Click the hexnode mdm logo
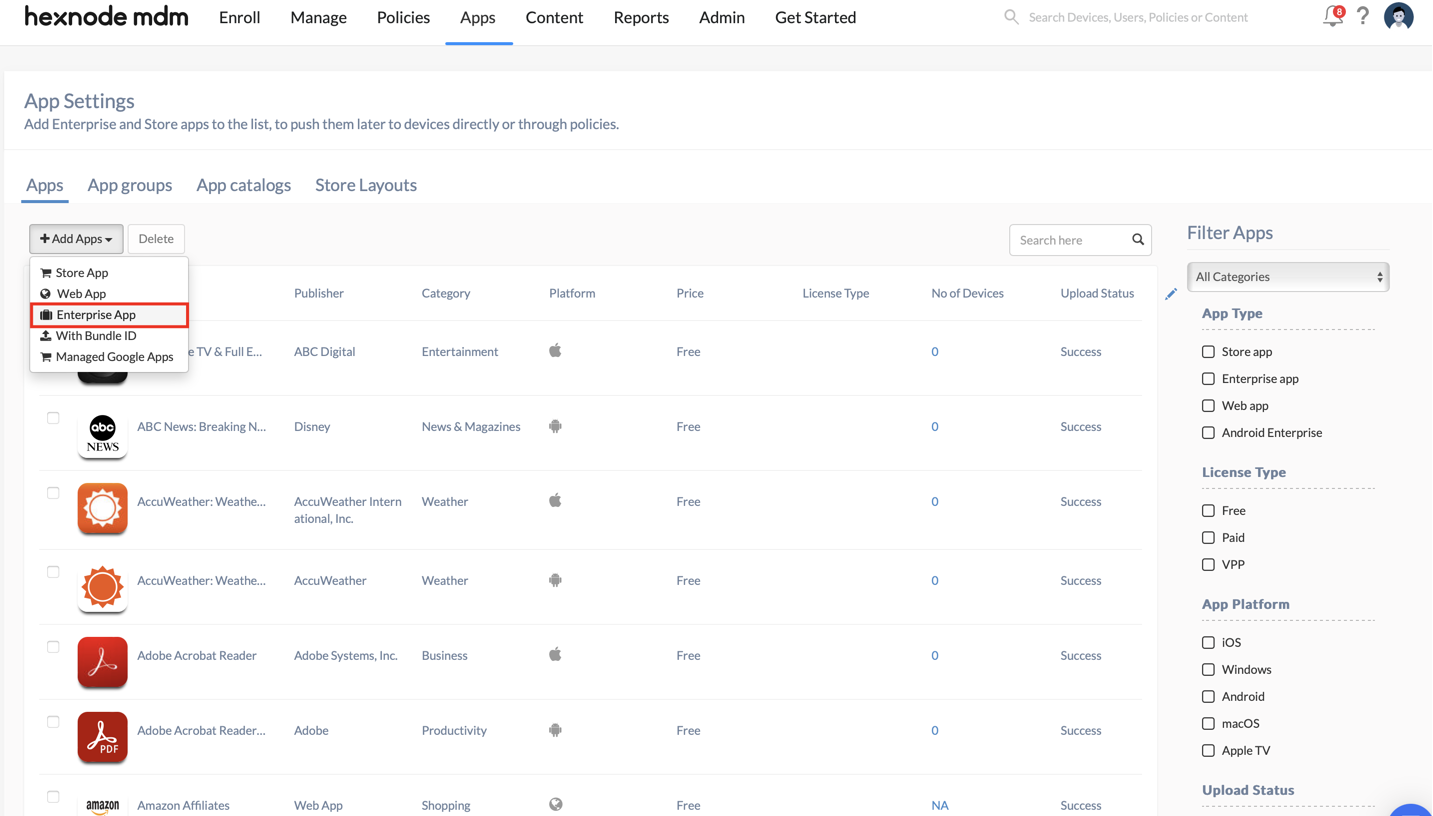 pos(106,17)
